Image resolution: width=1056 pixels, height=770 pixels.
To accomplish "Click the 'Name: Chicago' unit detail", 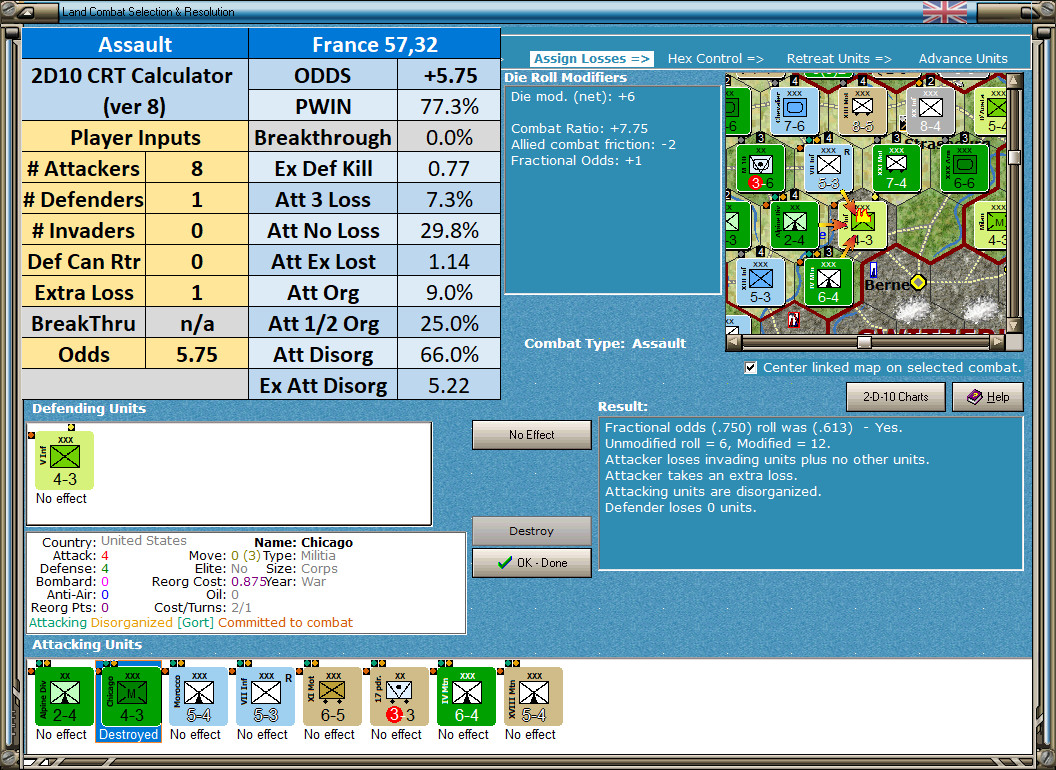I will click(x=303, y=542).
